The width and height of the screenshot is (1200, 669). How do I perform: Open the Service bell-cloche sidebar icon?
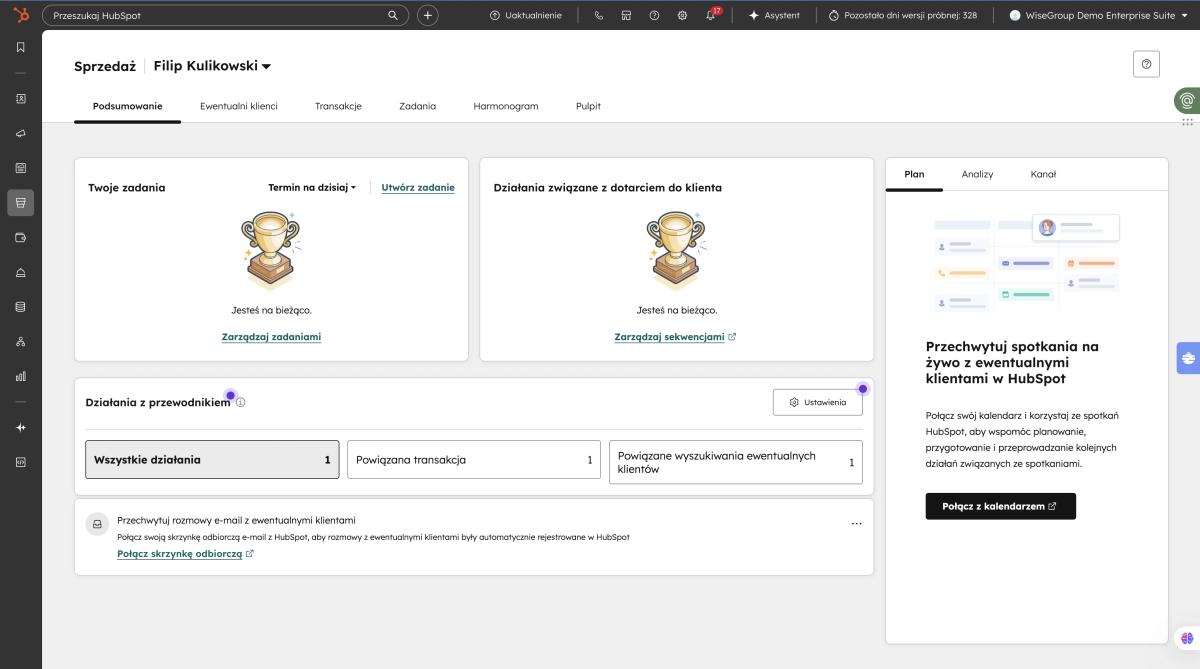click(x=20, y=273)
